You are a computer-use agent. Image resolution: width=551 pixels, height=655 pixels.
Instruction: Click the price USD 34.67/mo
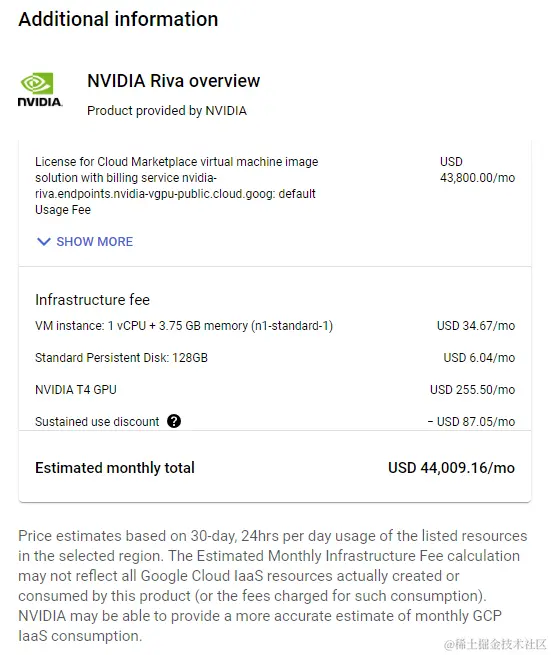(476, 326)
